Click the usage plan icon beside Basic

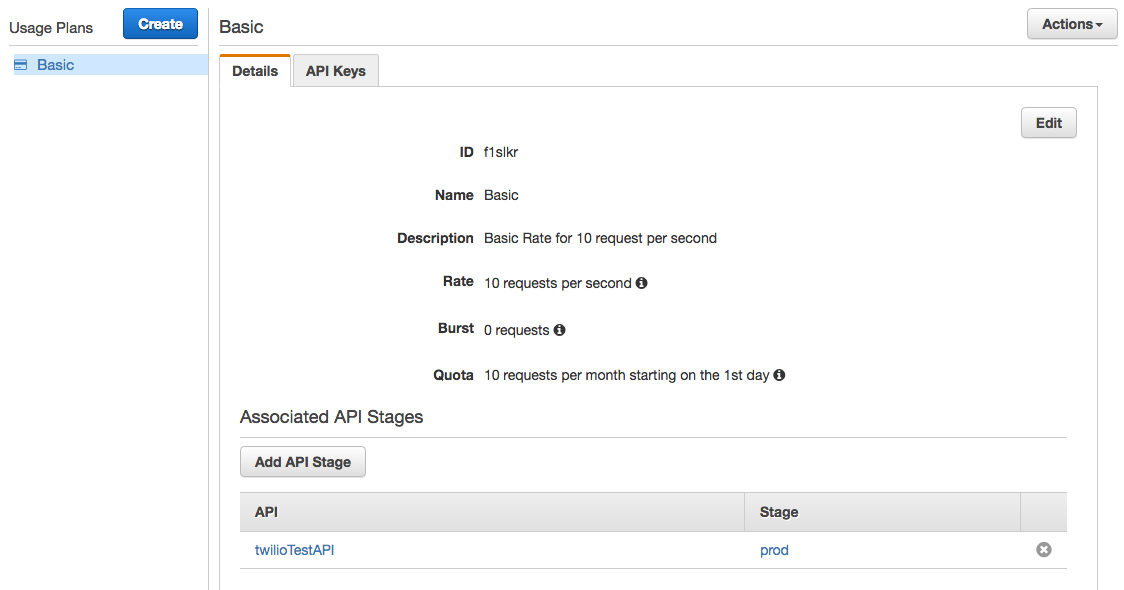click(21, 65)
